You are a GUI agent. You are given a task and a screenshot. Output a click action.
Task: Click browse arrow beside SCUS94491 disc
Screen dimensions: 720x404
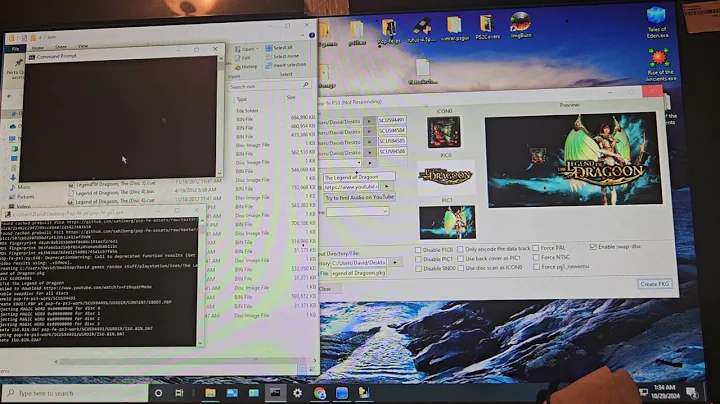[x=369, y=121]
